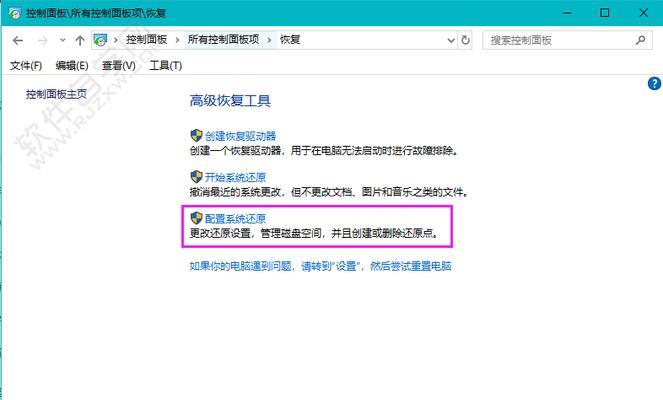Click the search magnifier icon
Viewport: 663px width, 400px height.
640,41
